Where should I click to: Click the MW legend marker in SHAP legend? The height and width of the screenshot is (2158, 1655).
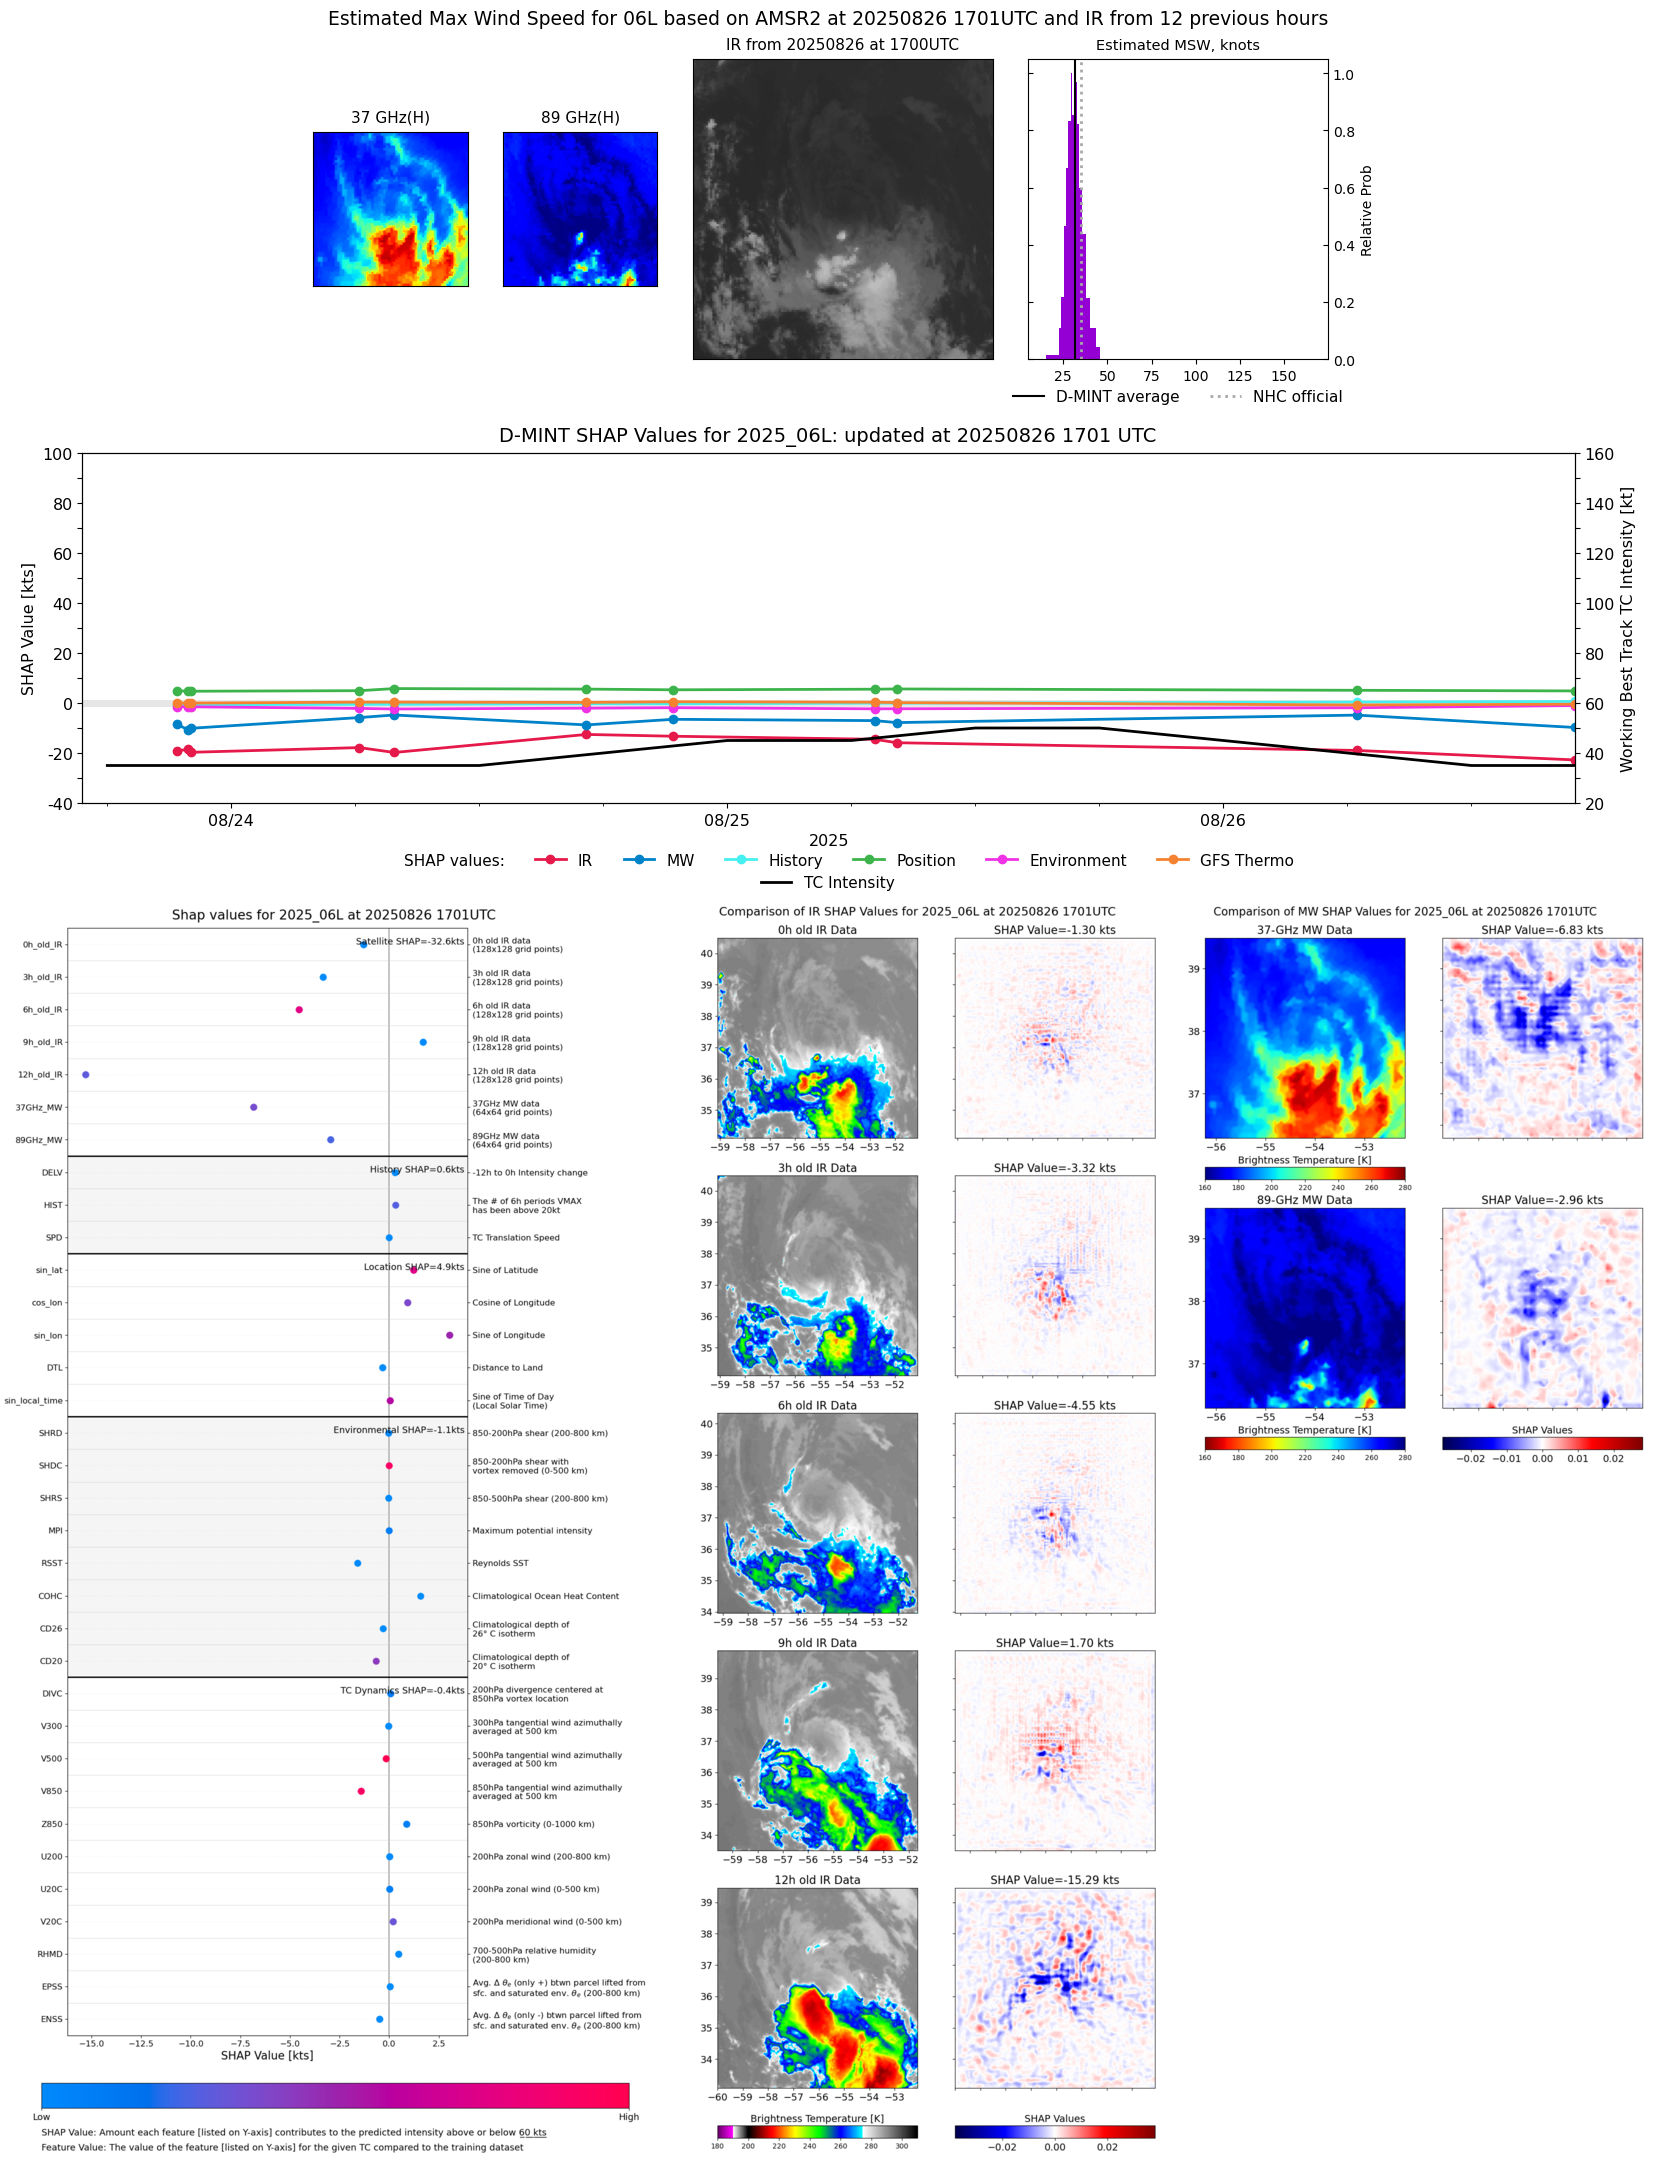(x=639, y=860)
